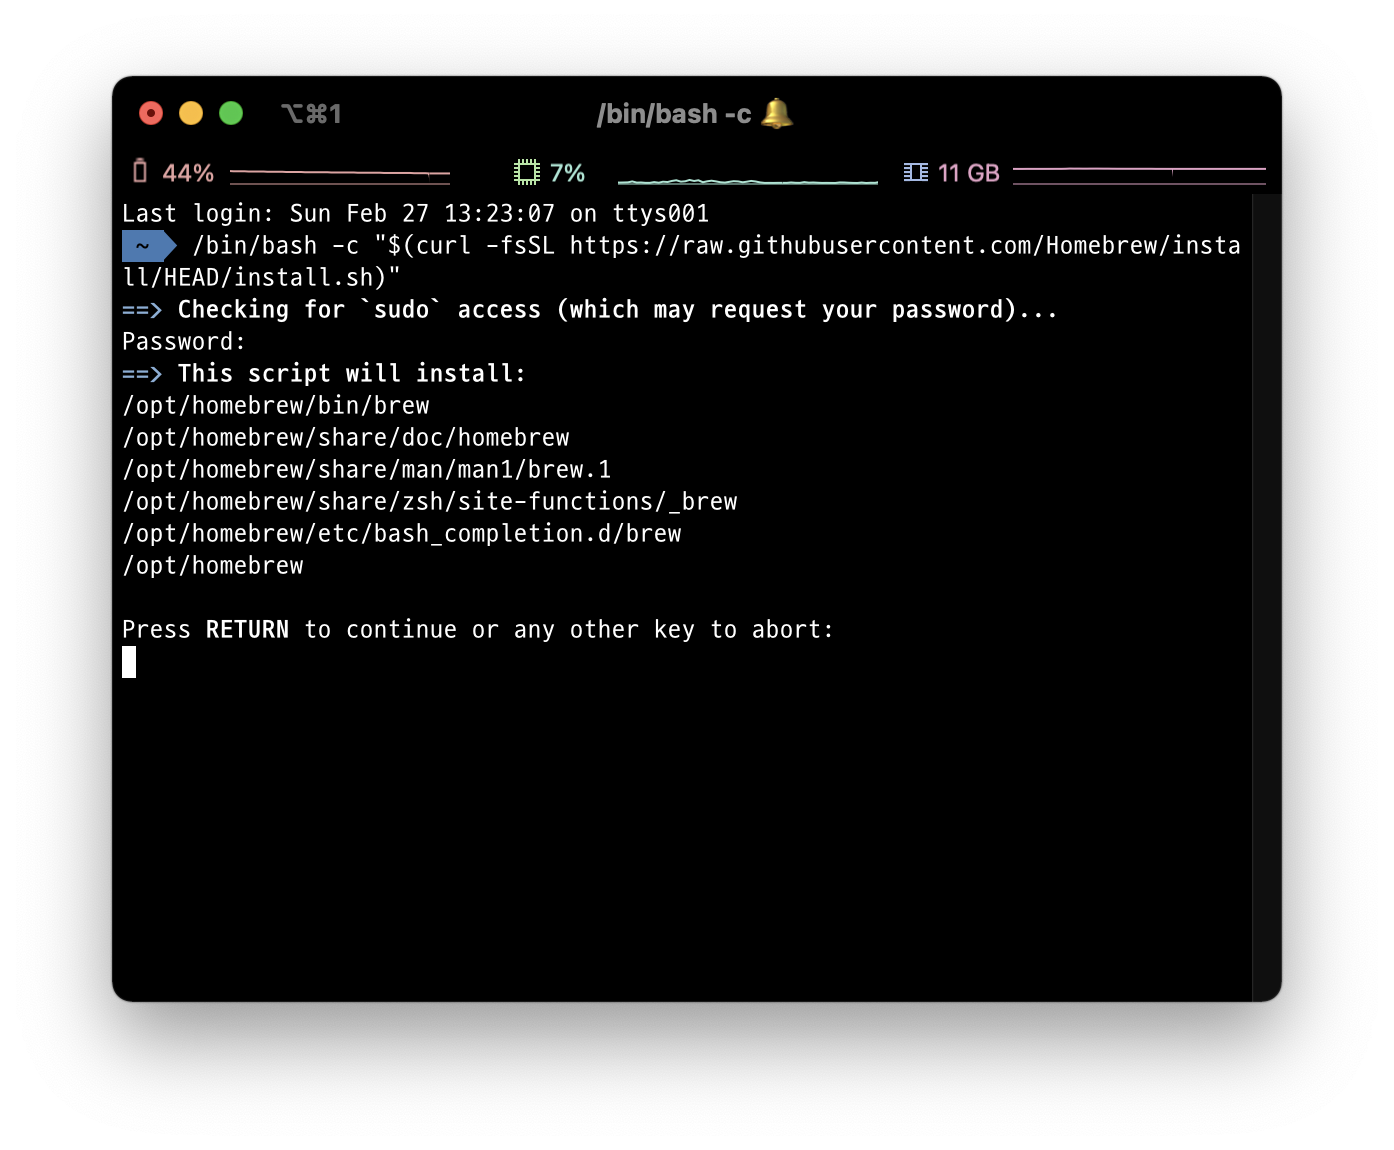Click the zsh site-functions/_brew path
This screenshot has width=1394, height=1150.
coord(430,501)
